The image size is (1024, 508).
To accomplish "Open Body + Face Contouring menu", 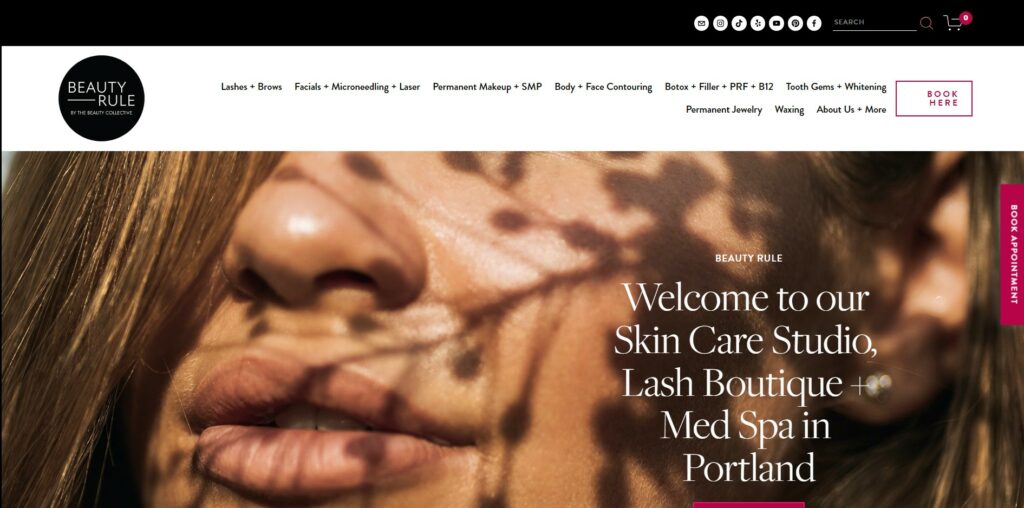I will coord(603,87).
